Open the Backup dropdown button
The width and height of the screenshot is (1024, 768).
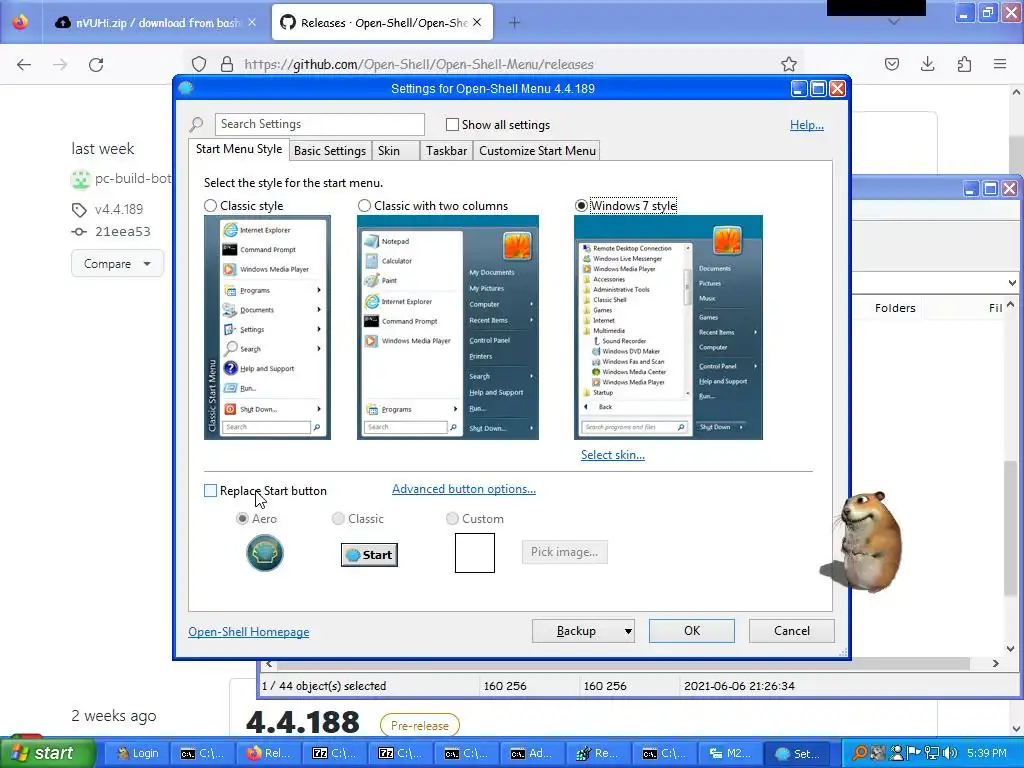pos(583,631)
